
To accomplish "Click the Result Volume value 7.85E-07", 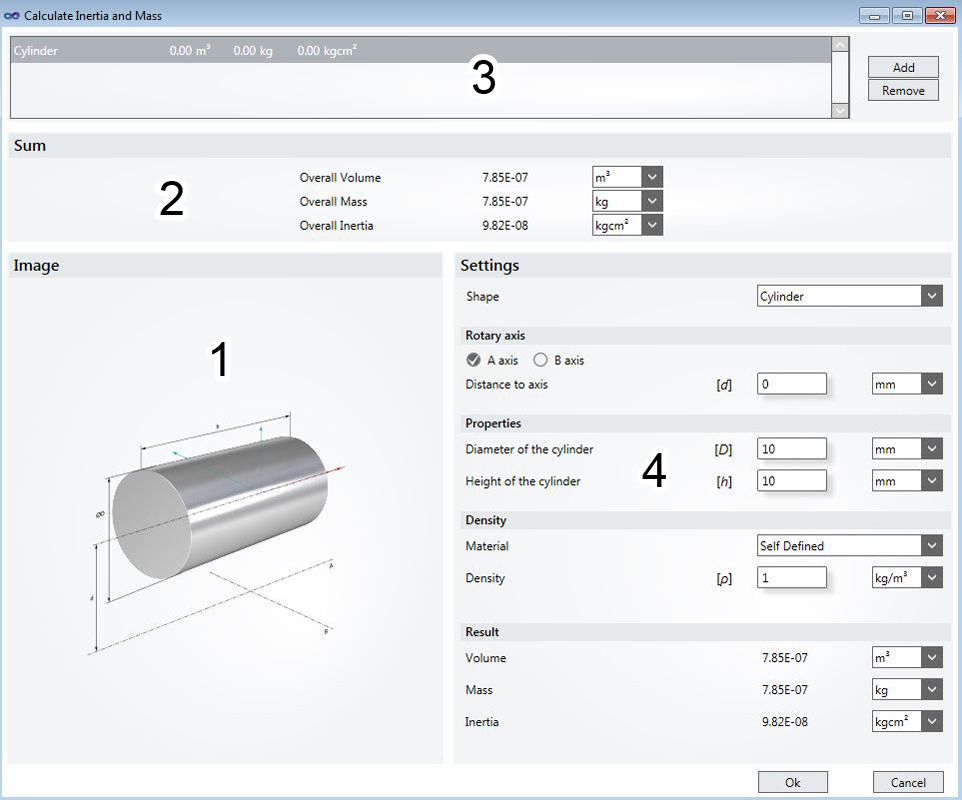I will tap(785, 658).
